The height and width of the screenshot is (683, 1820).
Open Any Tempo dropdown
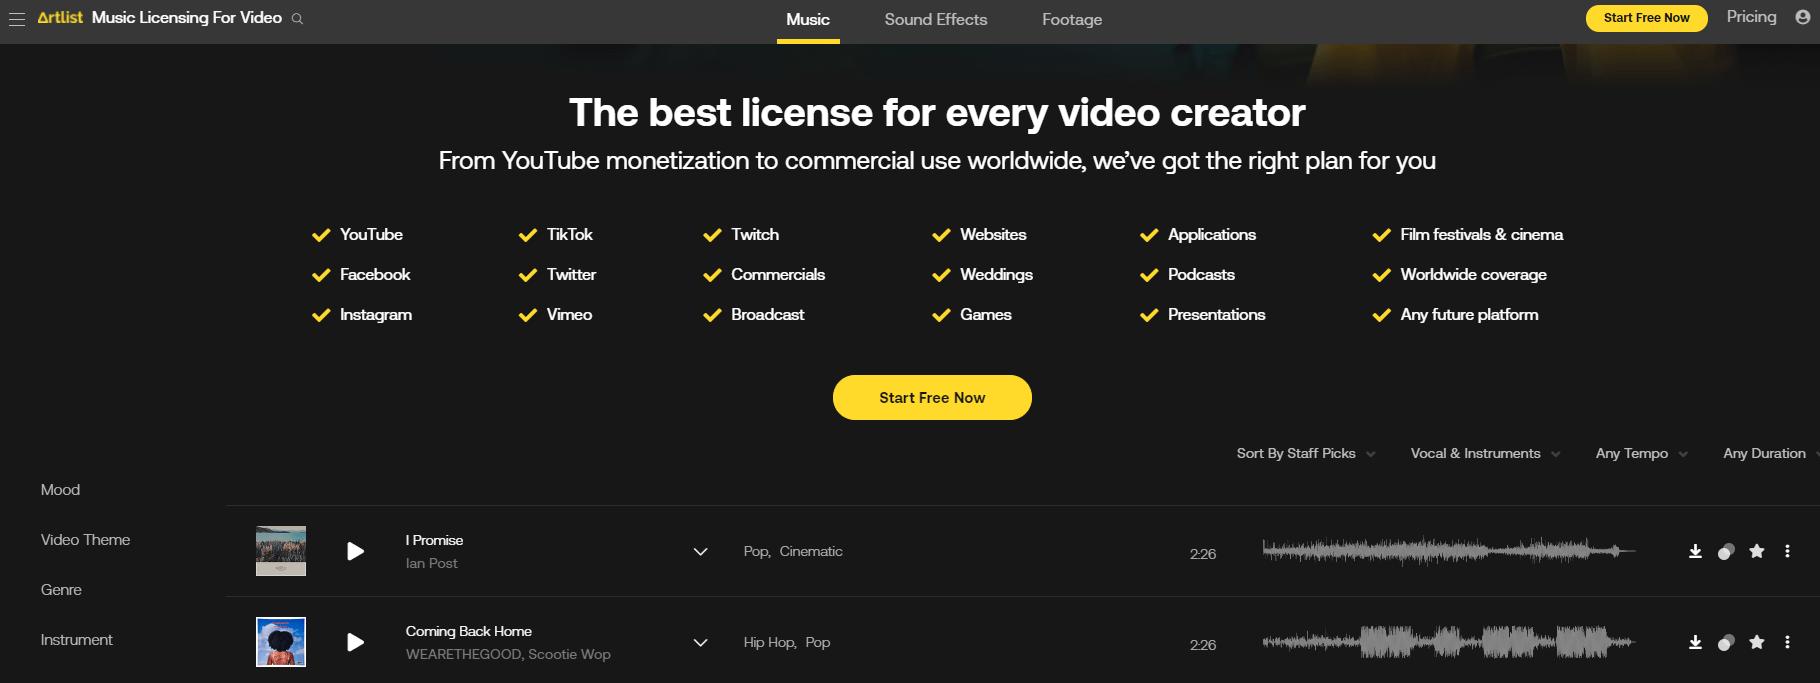pyautogui.click(x=1641, y=453)
